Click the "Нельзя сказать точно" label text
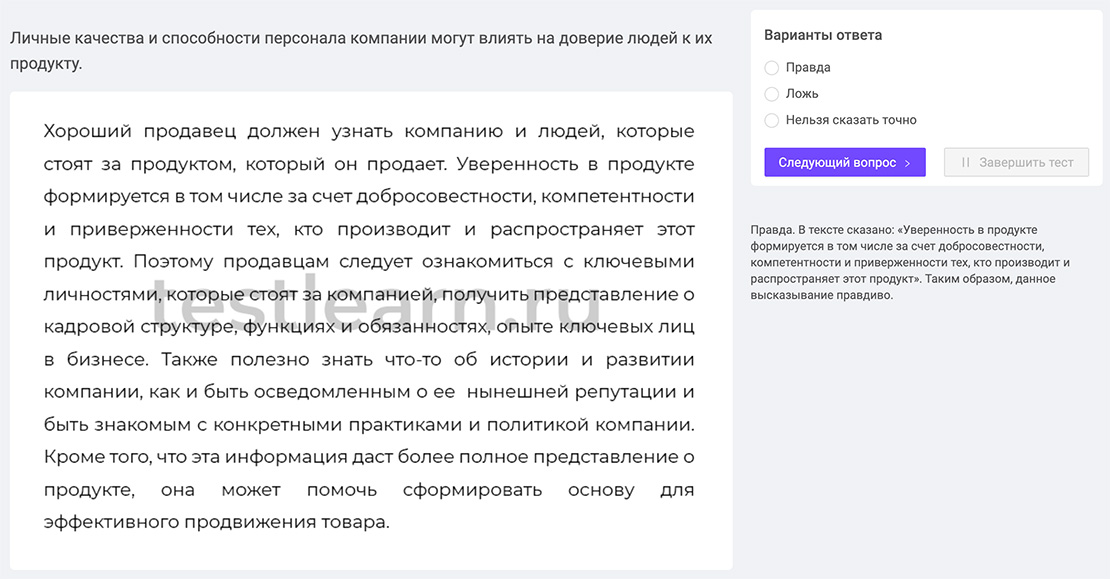 [x=851, y=120]
